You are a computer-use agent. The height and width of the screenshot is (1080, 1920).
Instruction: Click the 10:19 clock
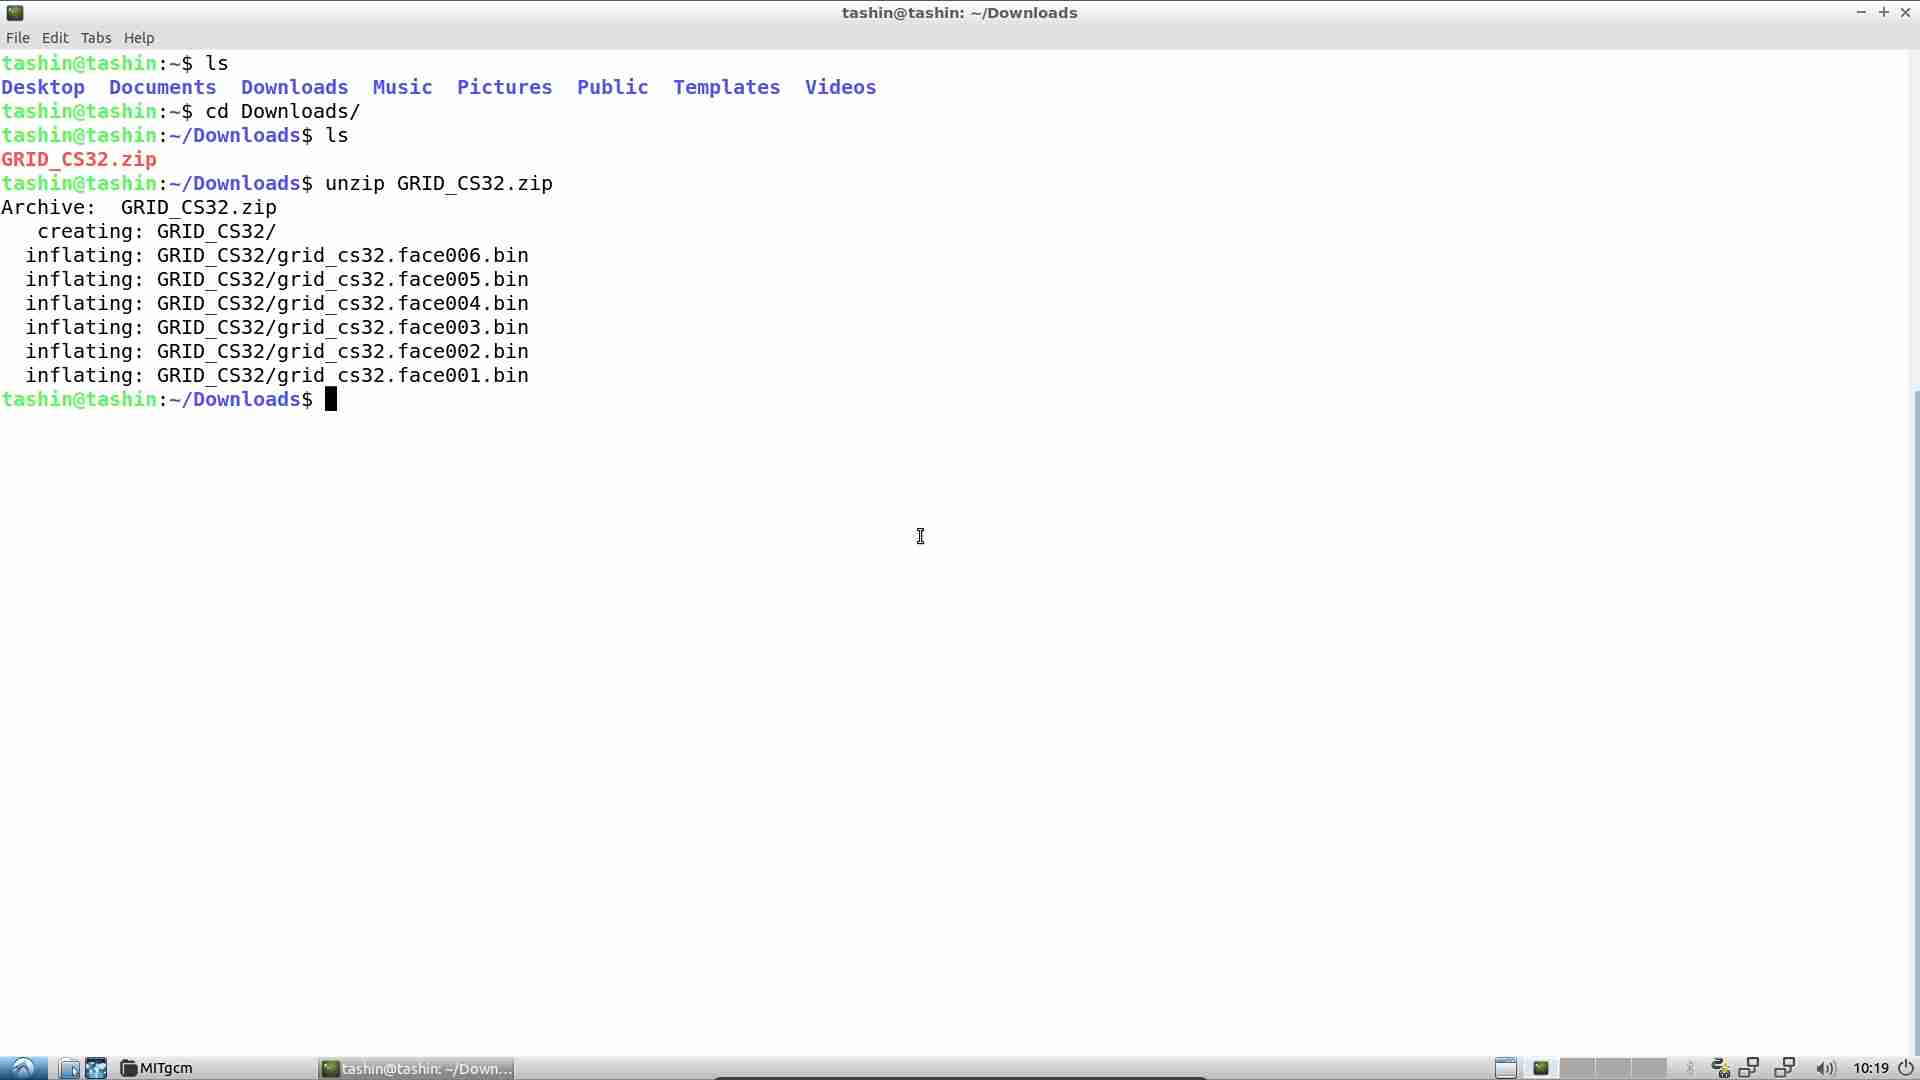(1870, 1068)
